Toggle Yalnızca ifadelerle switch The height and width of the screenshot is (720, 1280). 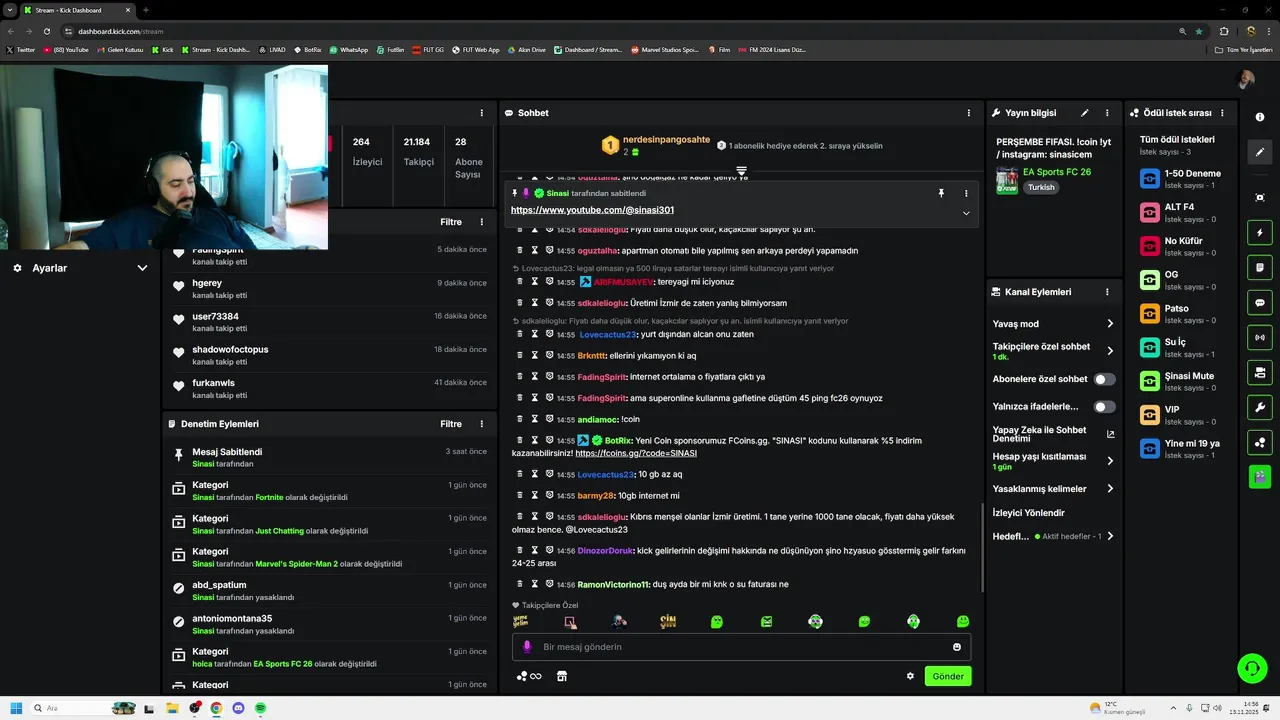pyautogui.click(x=1104, y=407)
